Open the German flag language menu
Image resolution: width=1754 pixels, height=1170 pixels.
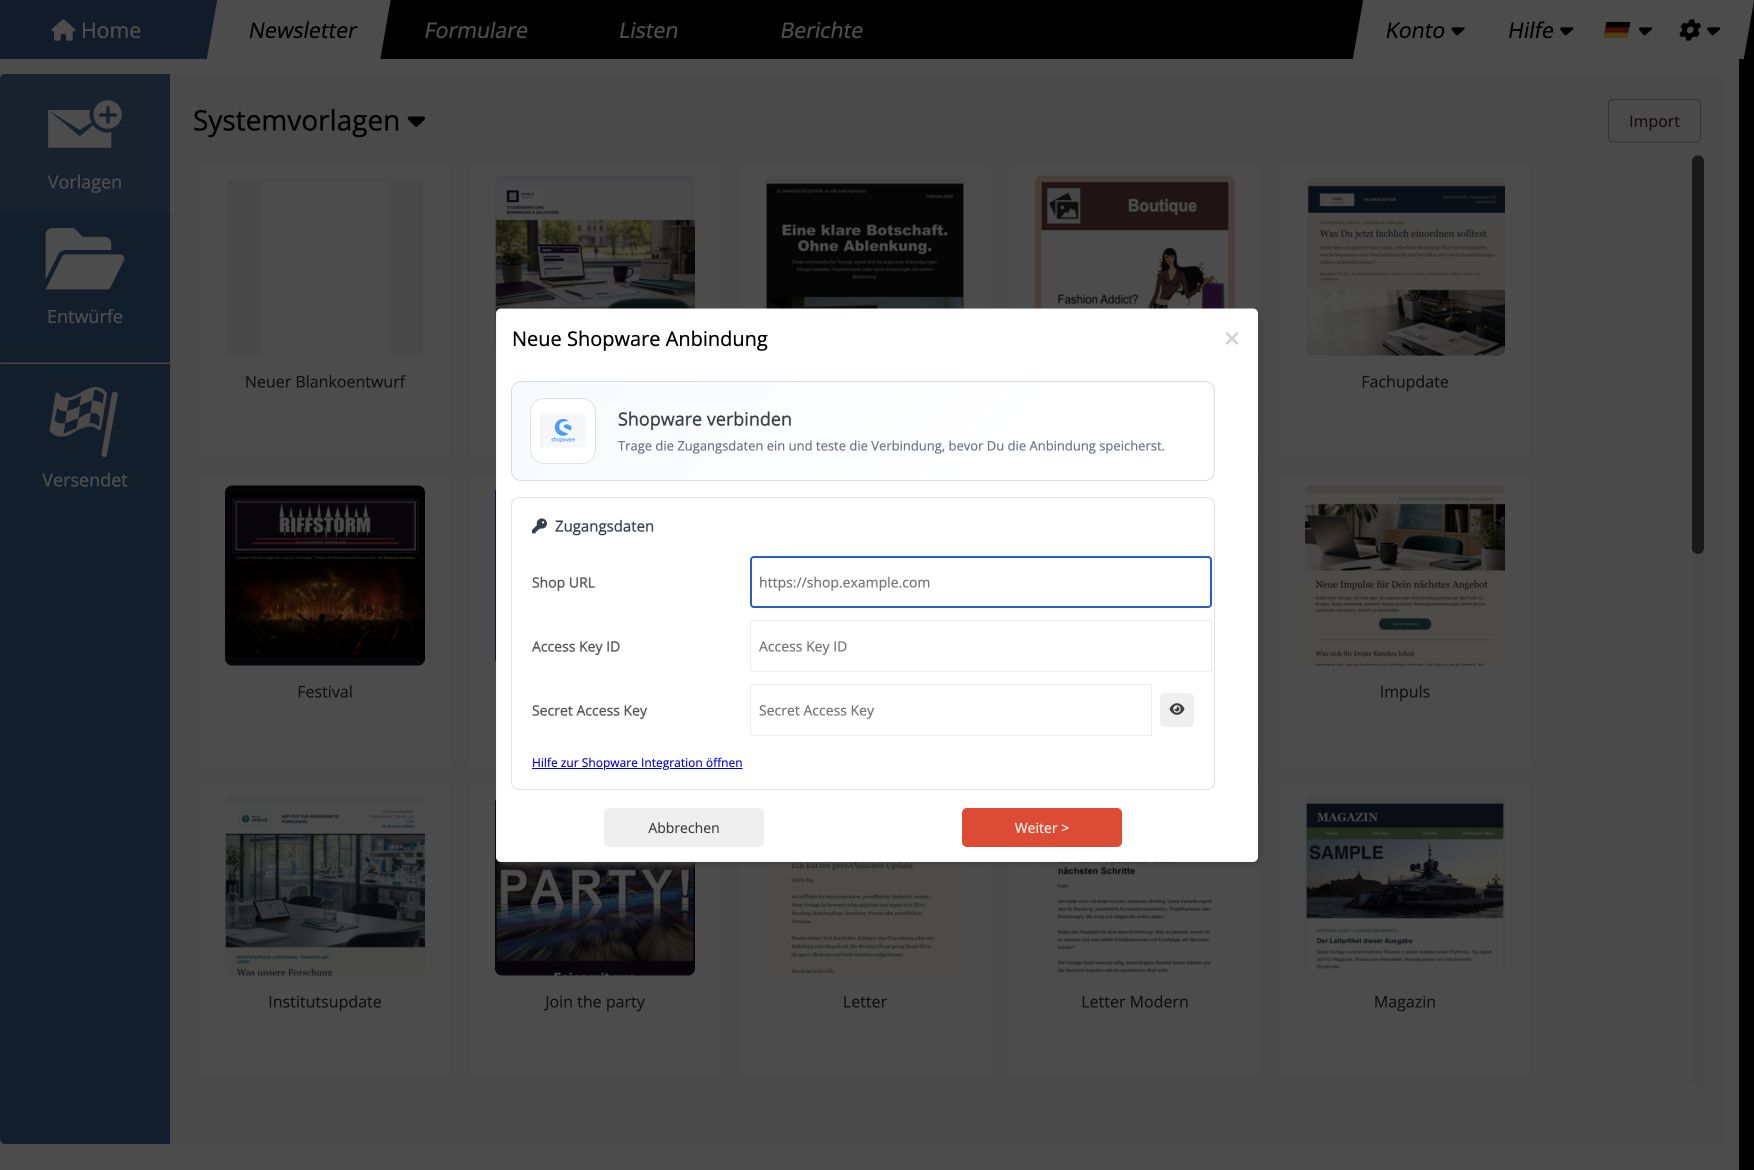pyautogui.click(x=1627, y=30)
